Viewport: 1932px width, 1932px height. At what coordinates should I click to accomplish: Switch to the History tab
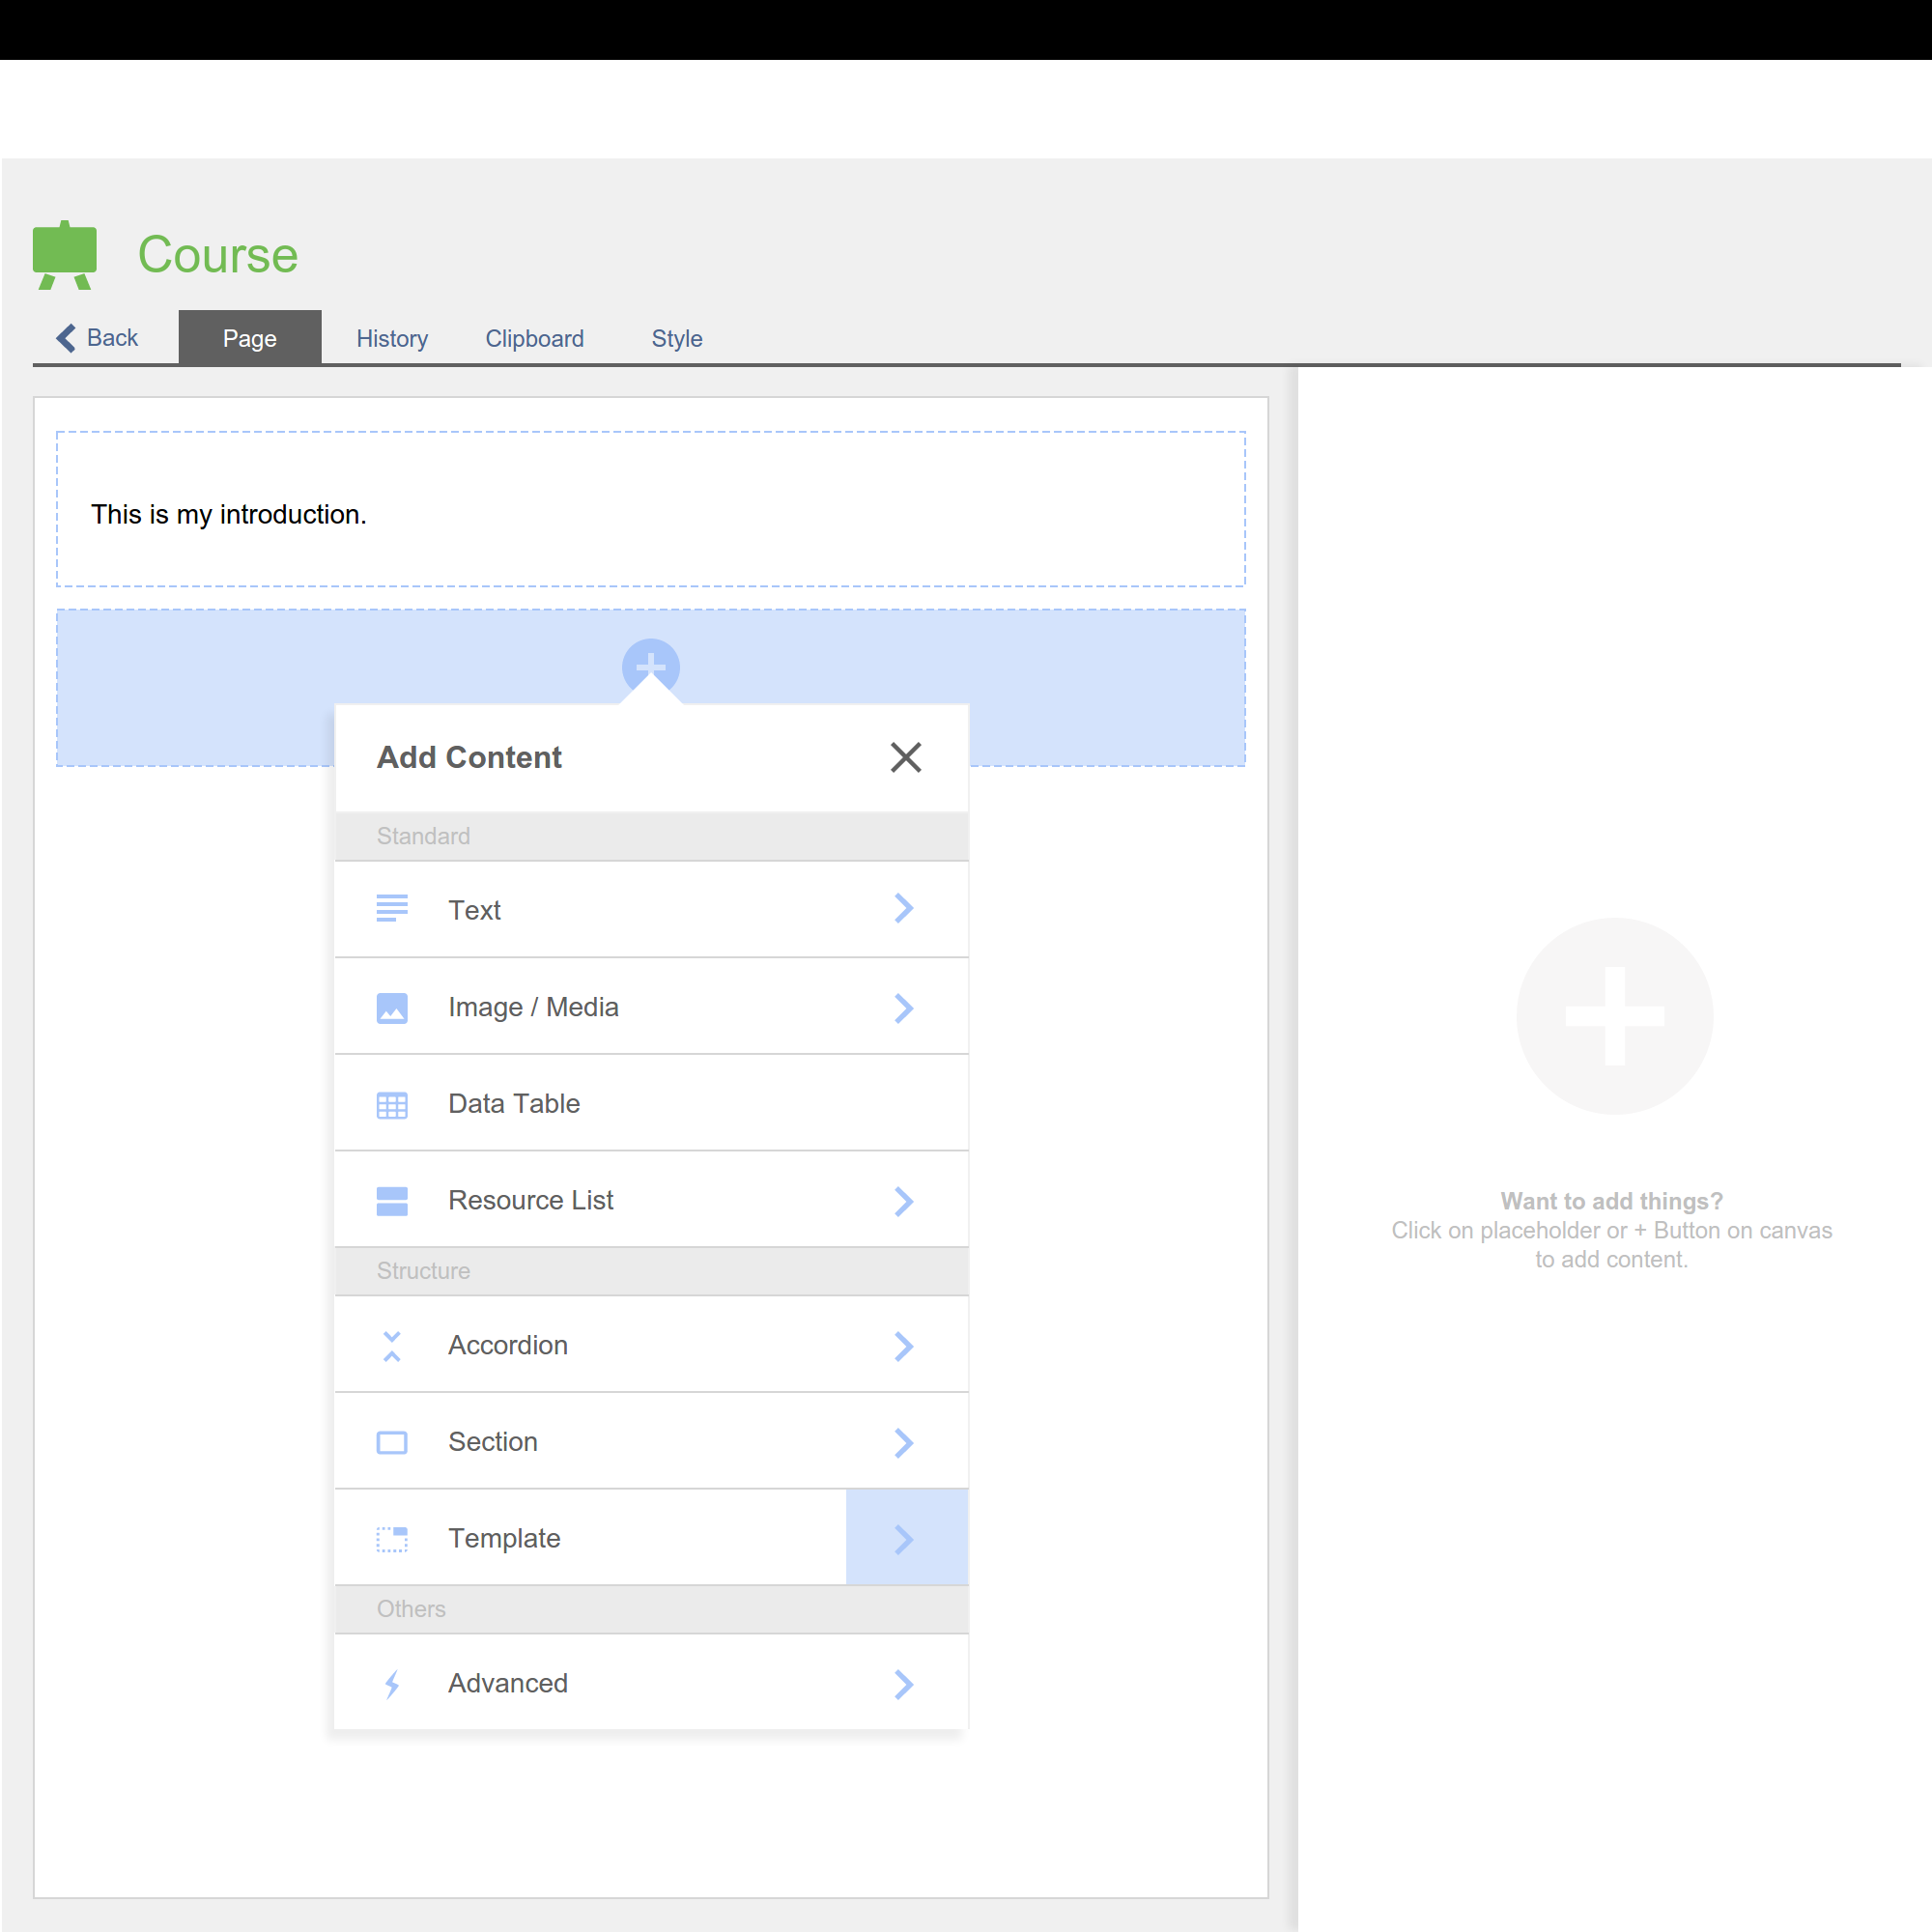(392, 339)
